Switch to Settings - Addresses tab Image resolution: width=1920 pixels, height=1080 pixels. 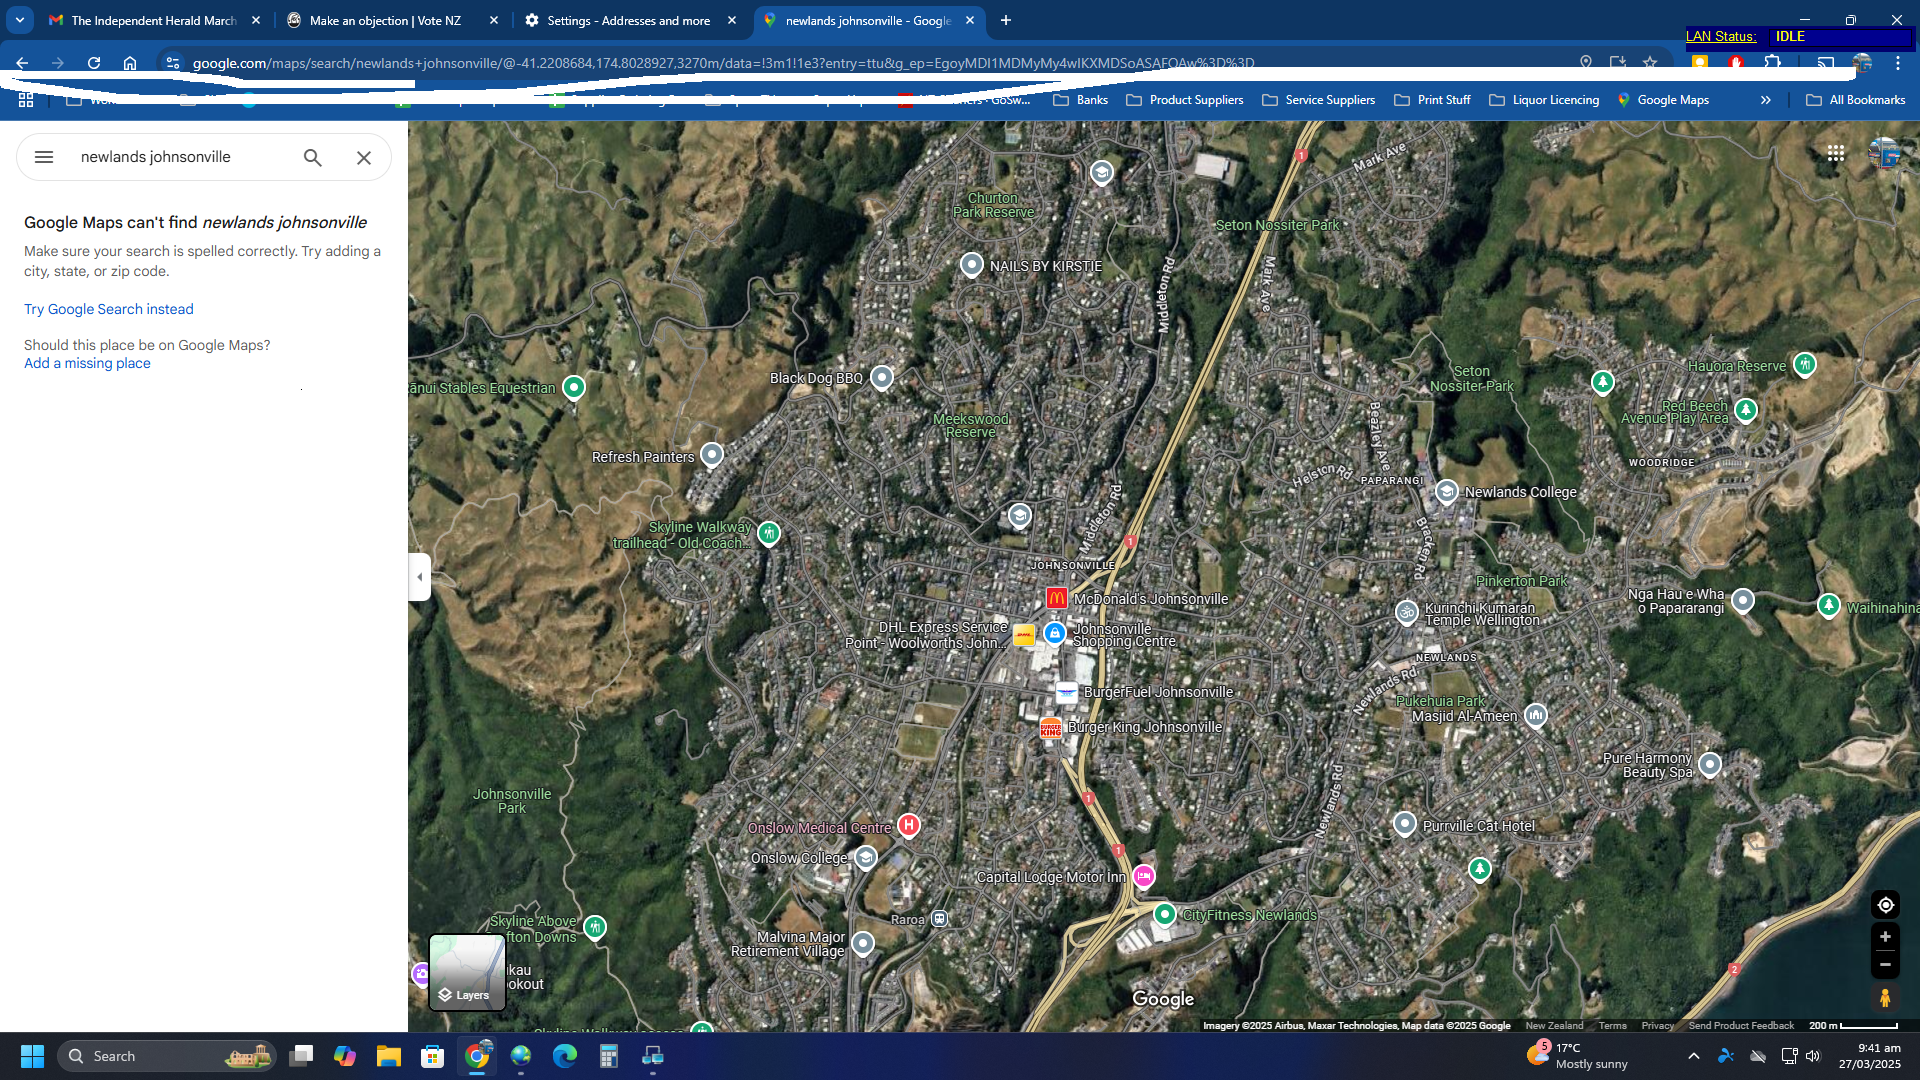click(628, 20)
